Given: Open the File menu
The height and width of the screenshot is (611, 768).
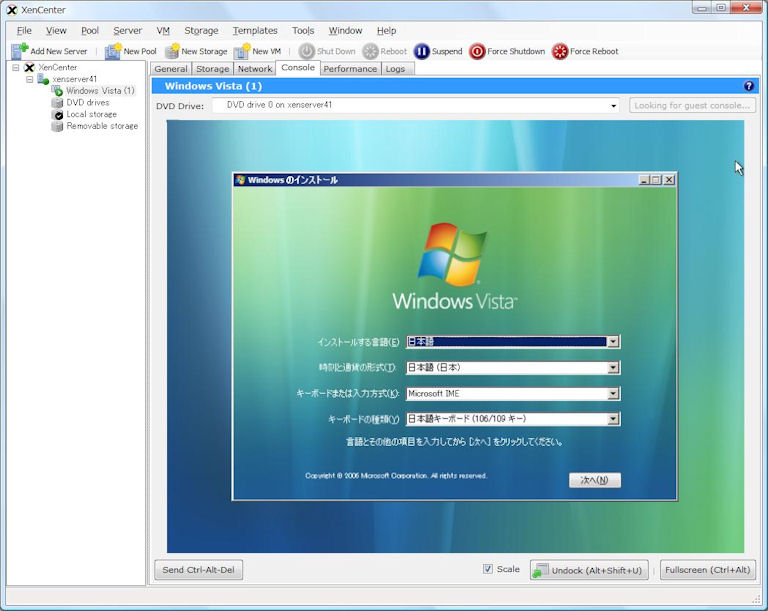Looking at the screenshot, I should [24, 30].
